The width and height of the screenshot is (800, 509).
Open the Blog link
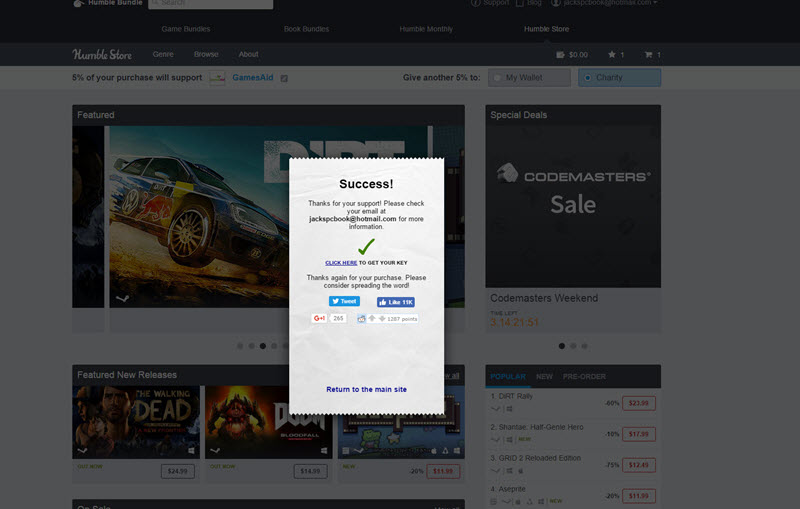tap(529, 3)
